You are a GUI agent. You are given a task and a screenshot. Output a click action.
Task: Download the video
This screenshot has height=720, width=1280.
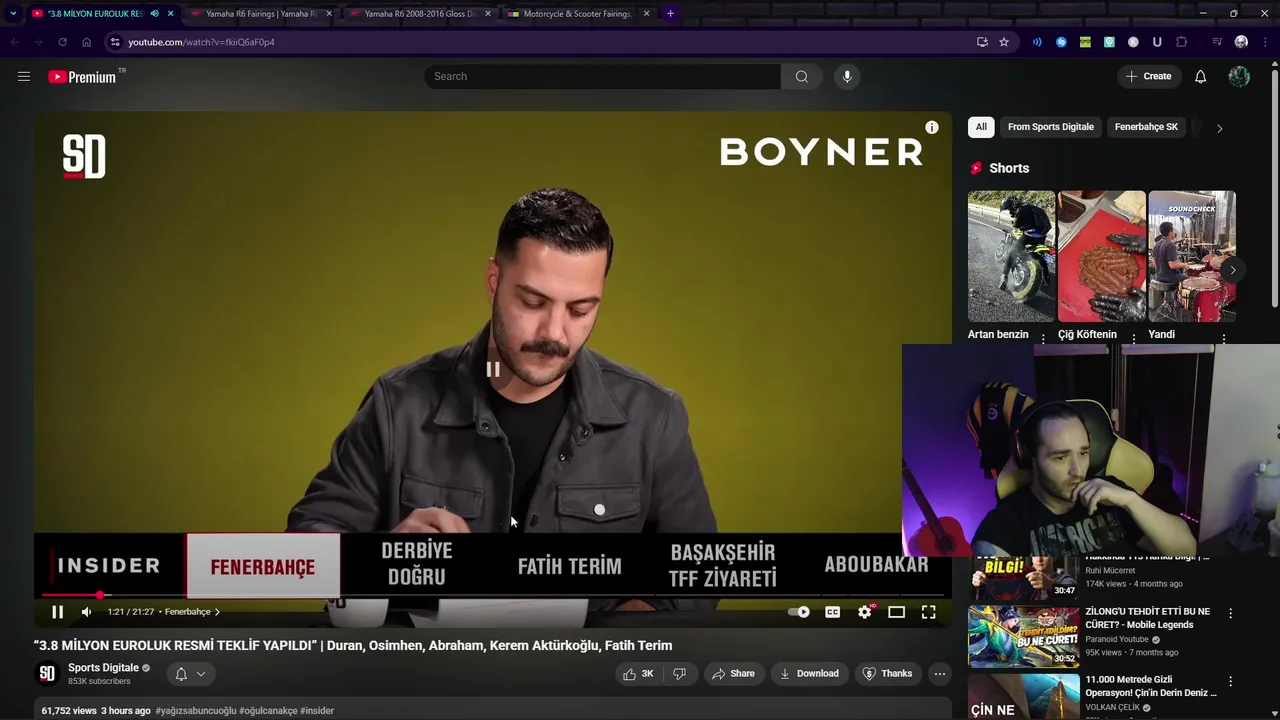(810, 674)
